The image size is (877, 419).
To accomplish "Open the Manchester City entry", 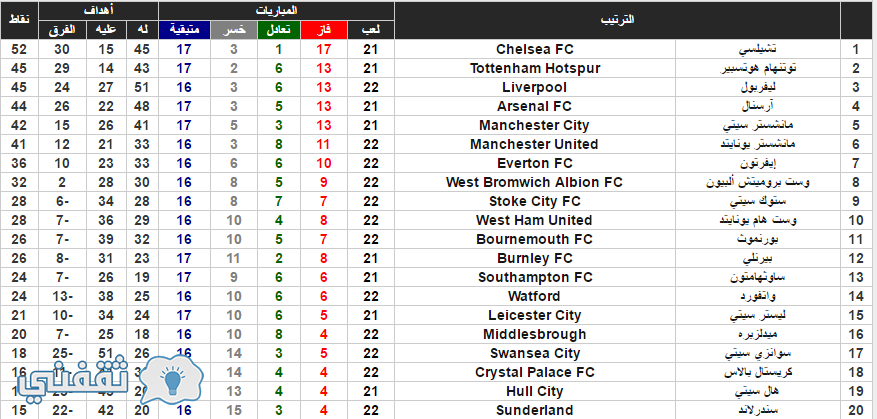I will tap(535, 125).
